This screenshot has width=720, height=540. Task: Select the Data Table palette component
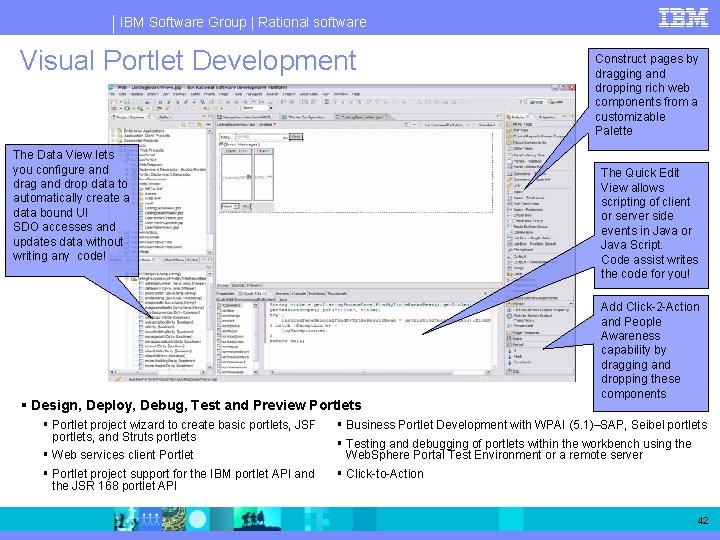pos(521,148)
